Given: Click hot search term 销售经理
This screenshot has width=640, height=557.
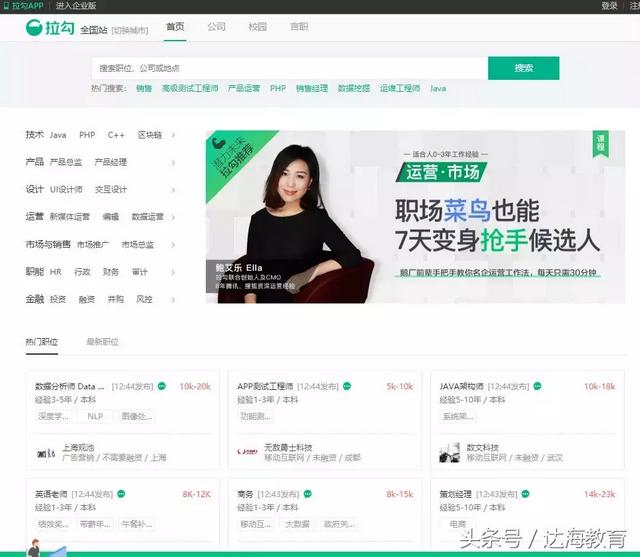Looking at the screenshot, I should [x=312, y=88].
